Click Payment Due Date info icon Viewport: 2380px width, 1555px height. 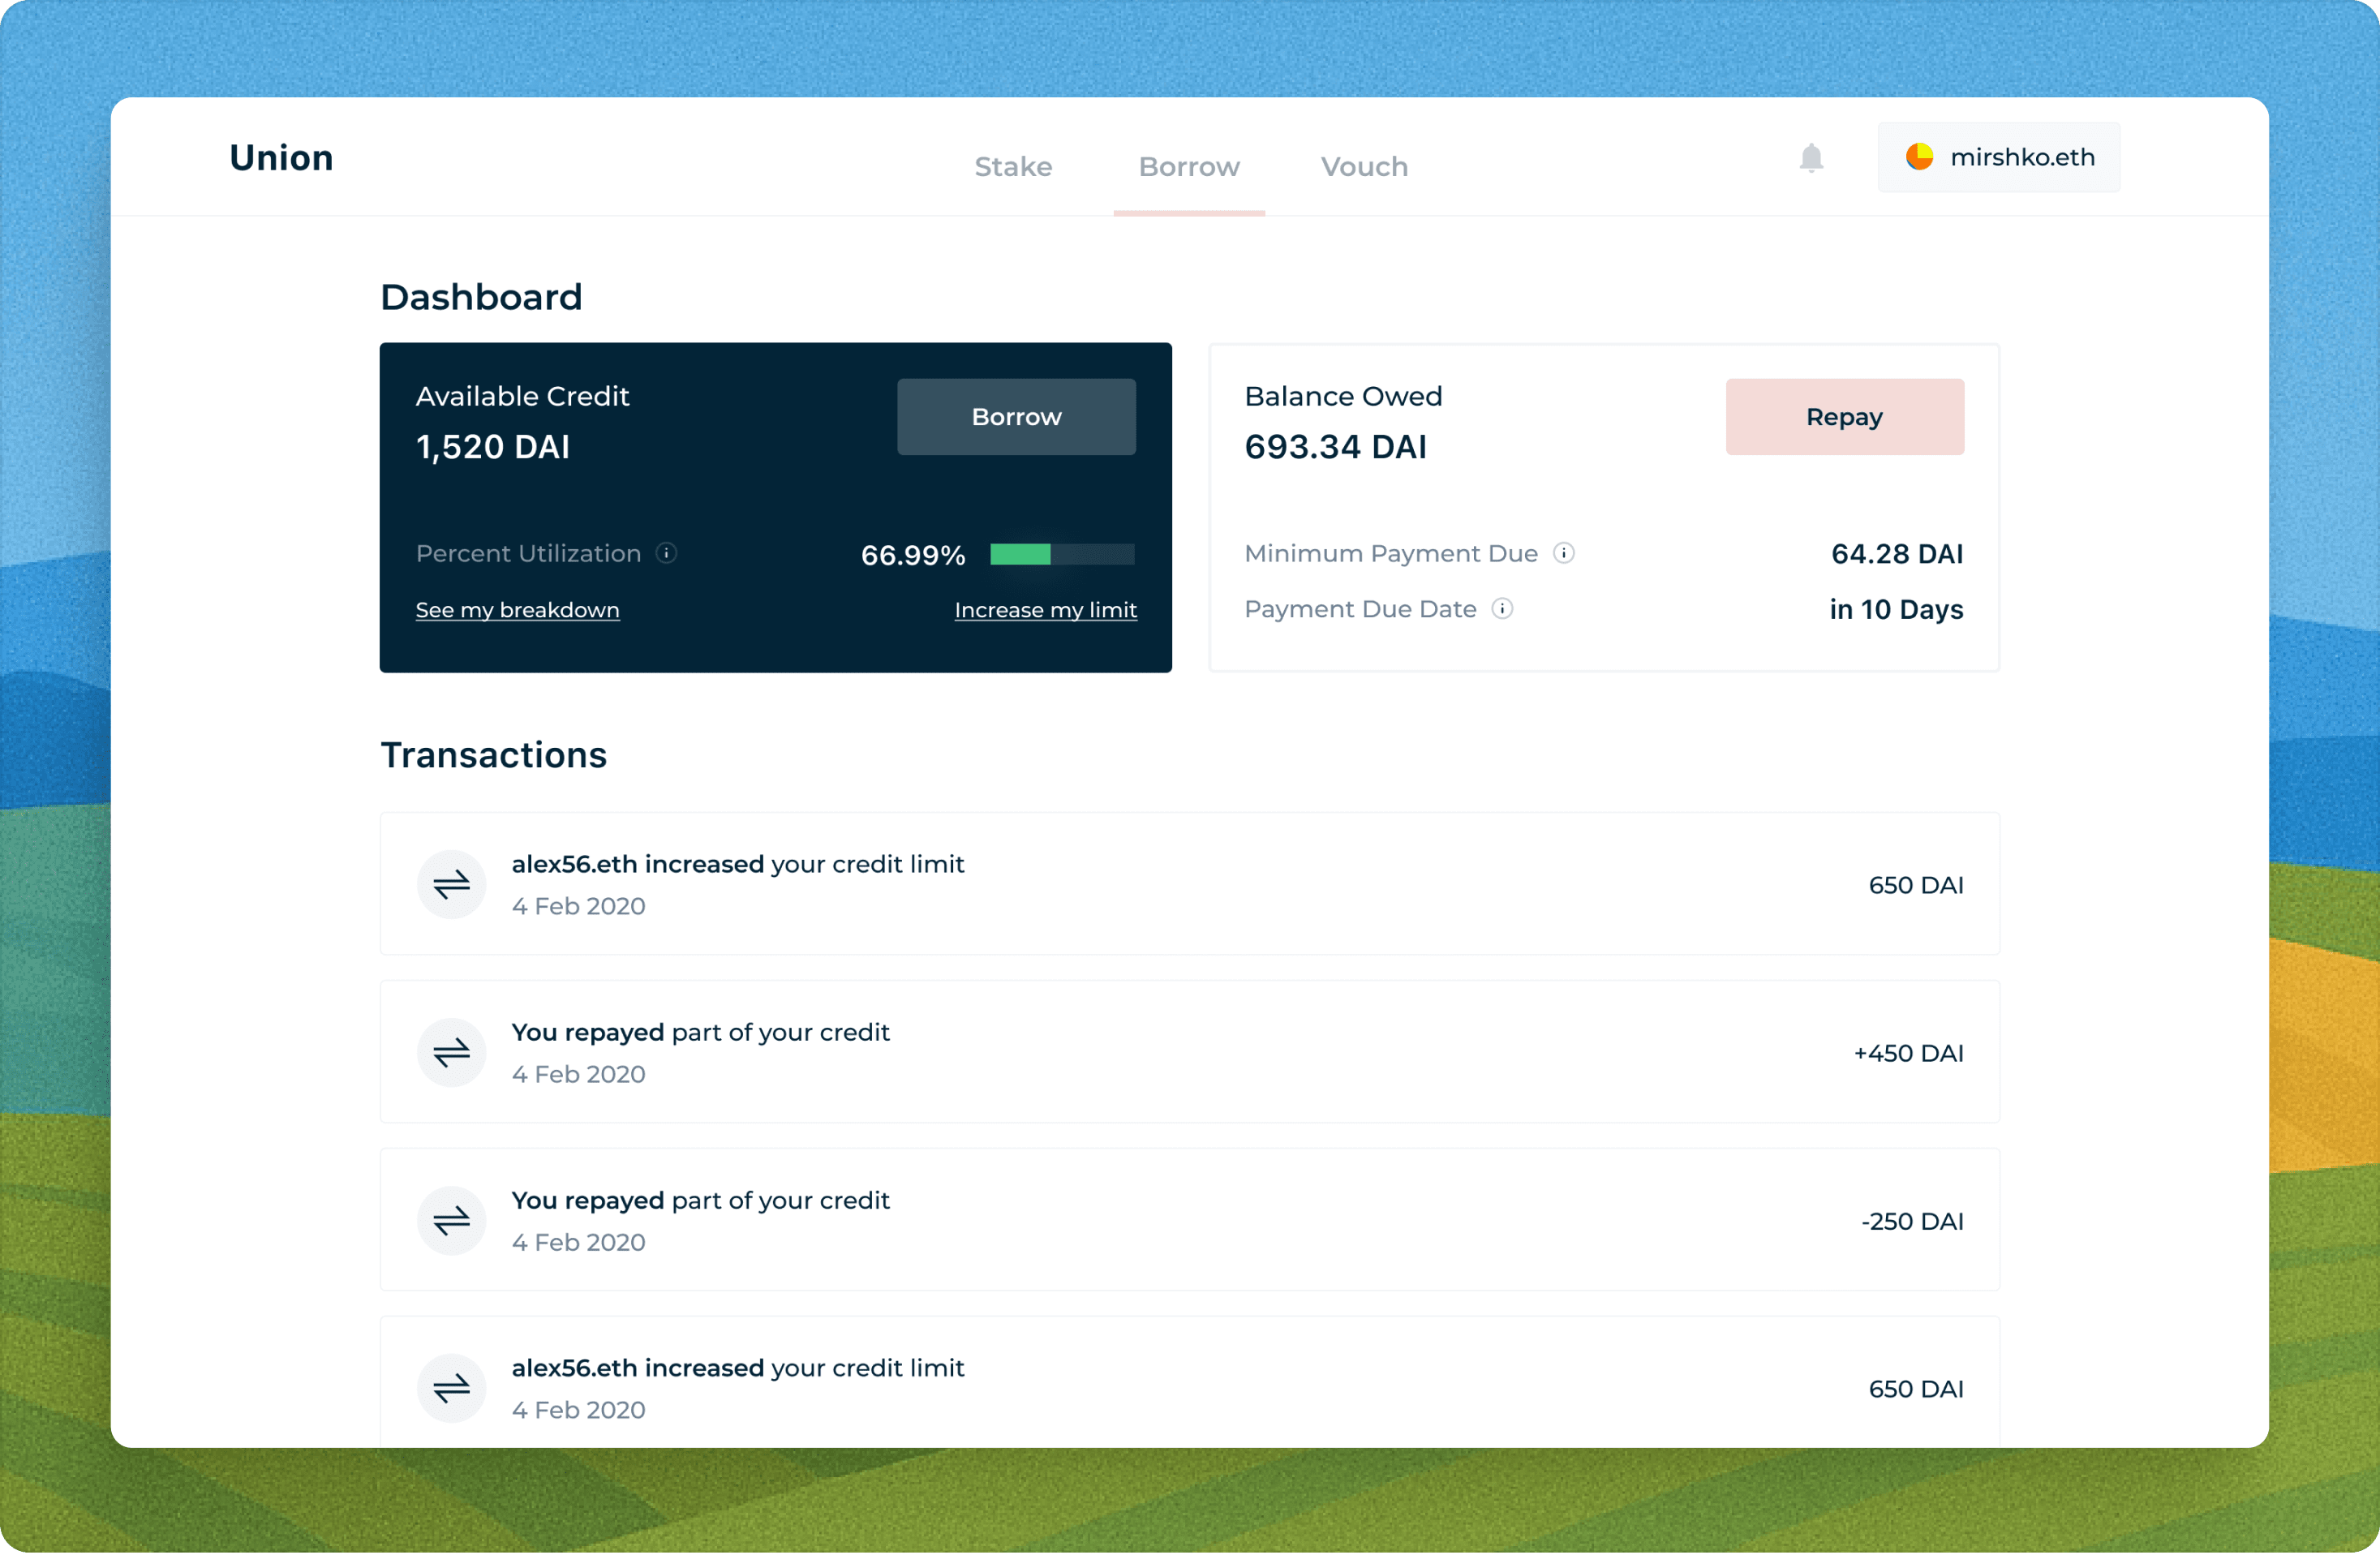pos(1502,609)
